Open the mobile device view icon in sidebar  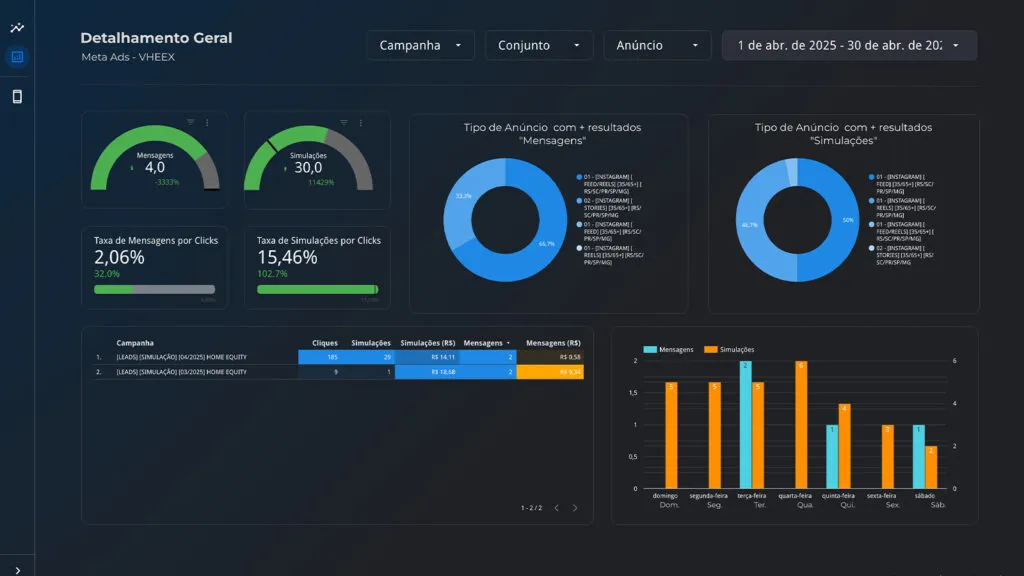coord(17,97)
